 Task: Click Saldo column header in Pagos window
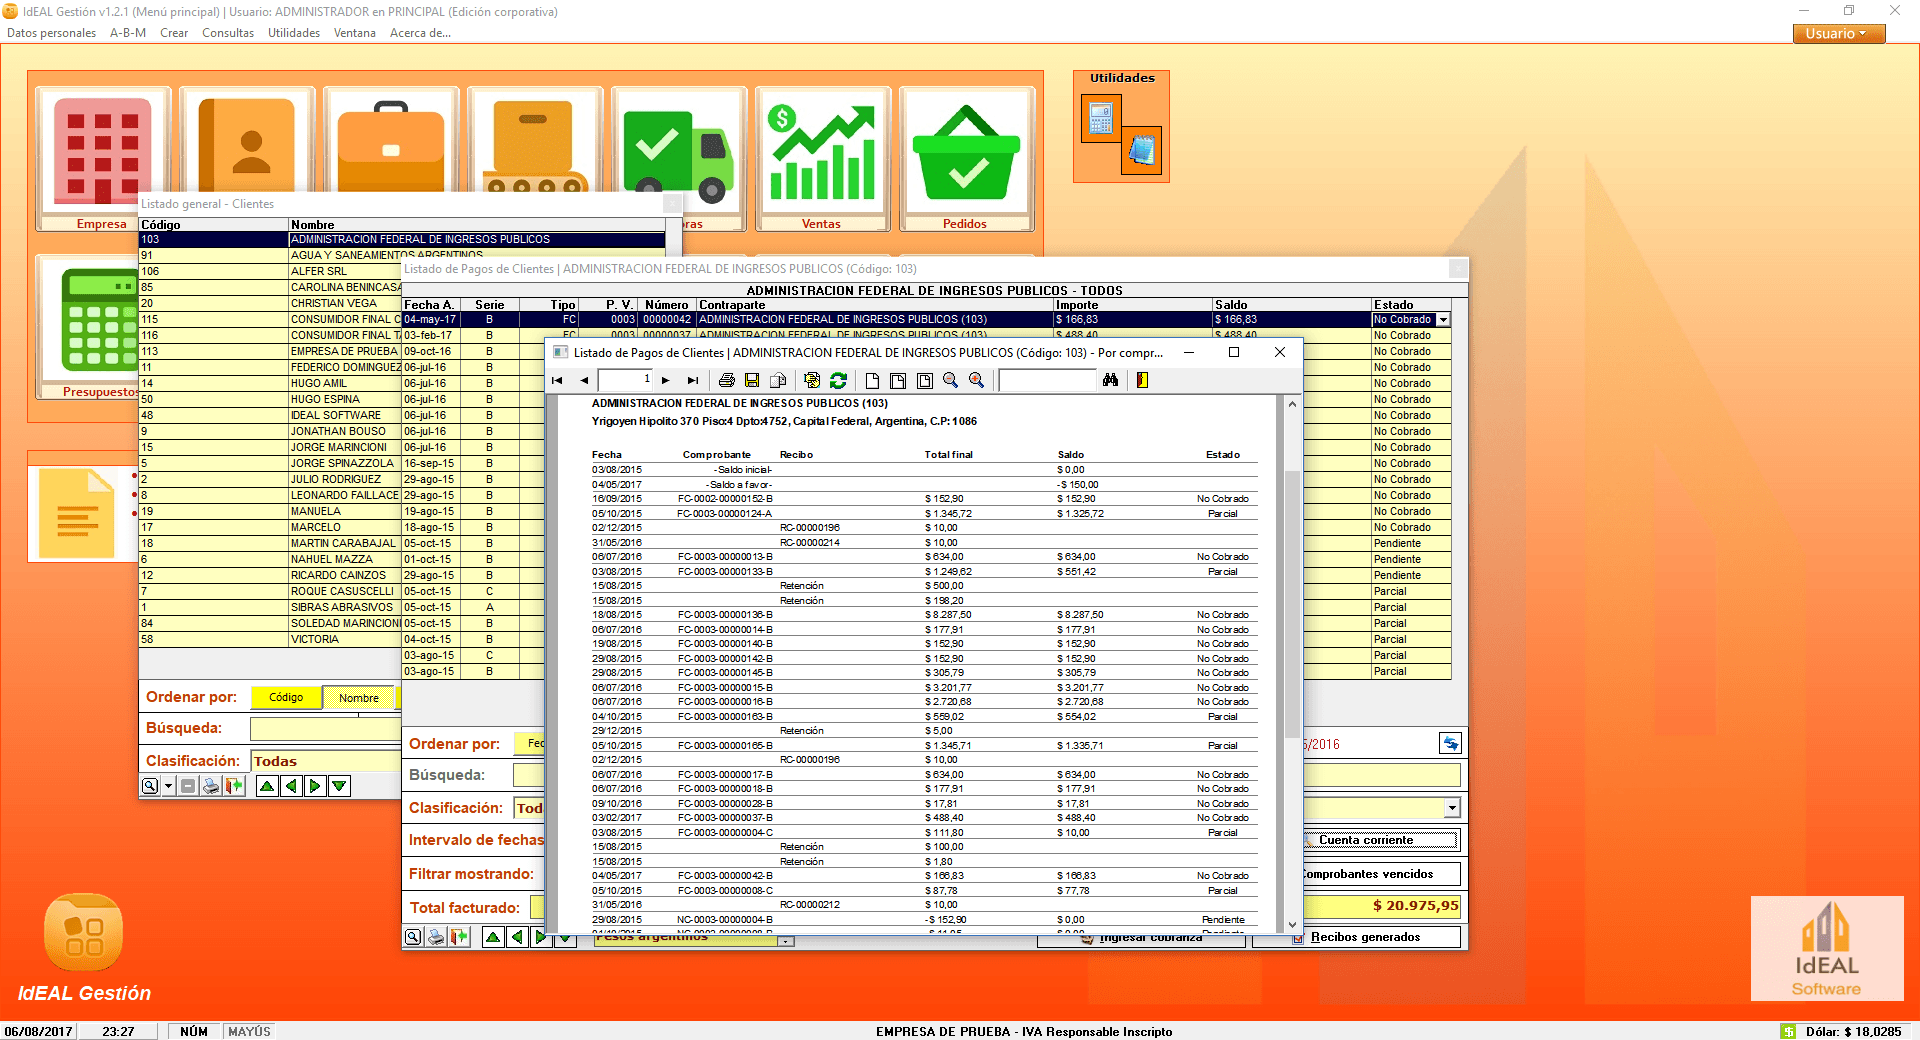(1291, 305)
